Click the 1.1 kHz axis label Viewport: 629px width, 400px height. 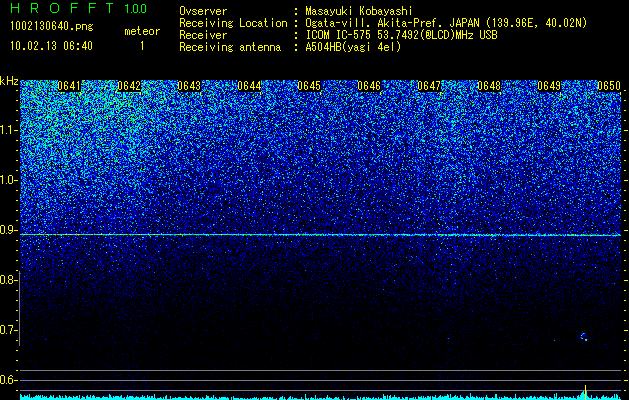tap(9, 130)
